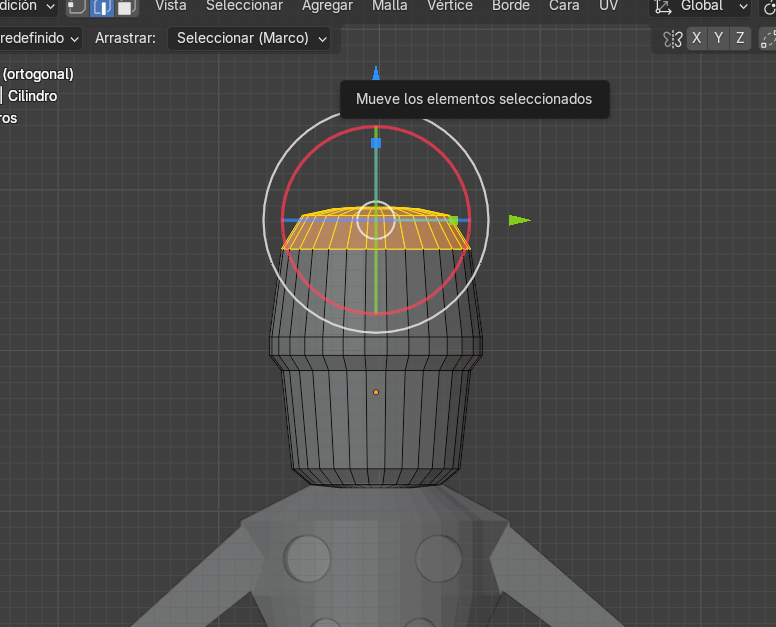
Task: Switch to edge select mode
Action: (102, 7)
